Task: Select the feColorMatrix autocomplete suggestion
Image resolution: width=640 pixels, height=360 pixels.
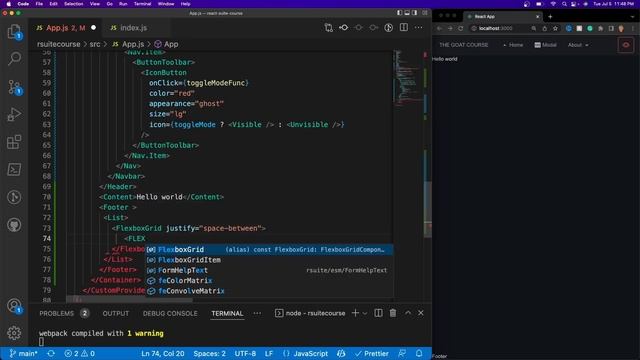Action: pos(269,280)
